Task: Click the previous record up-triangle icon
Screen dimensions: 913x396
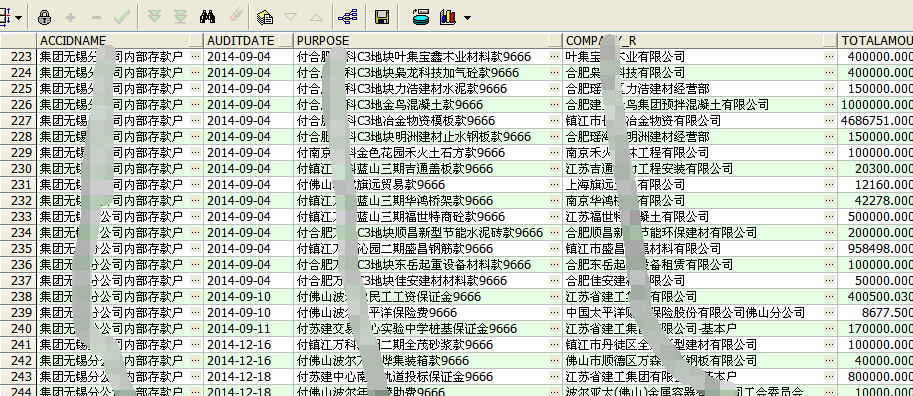Action: pyautogui.click(x=316, y=17)
